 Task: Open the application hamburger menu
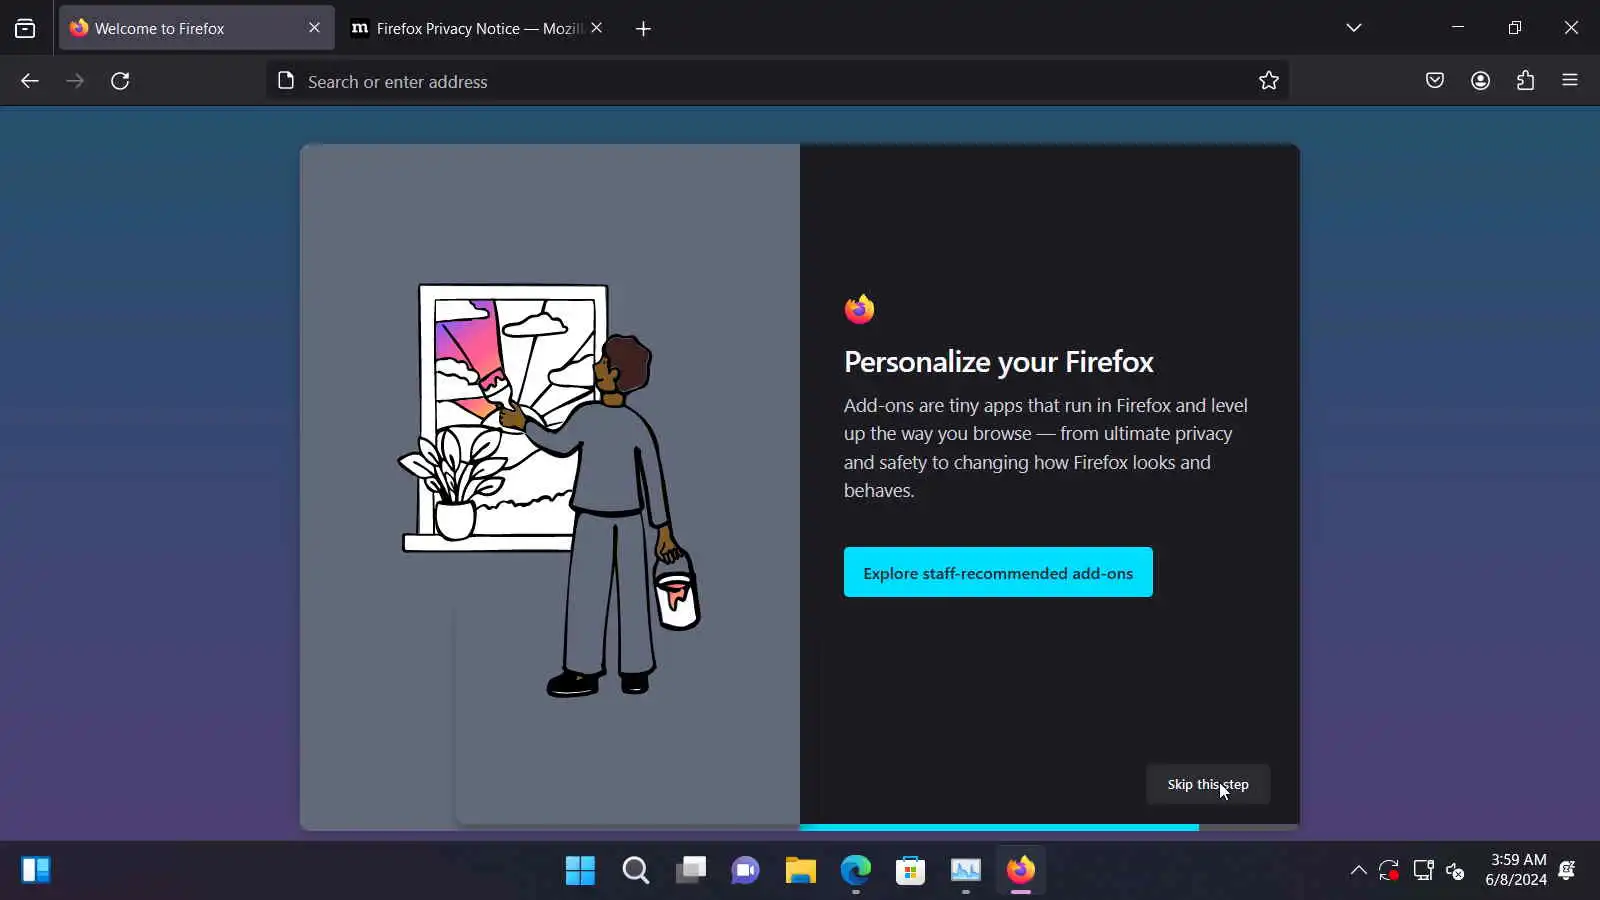coord(1570,81)
